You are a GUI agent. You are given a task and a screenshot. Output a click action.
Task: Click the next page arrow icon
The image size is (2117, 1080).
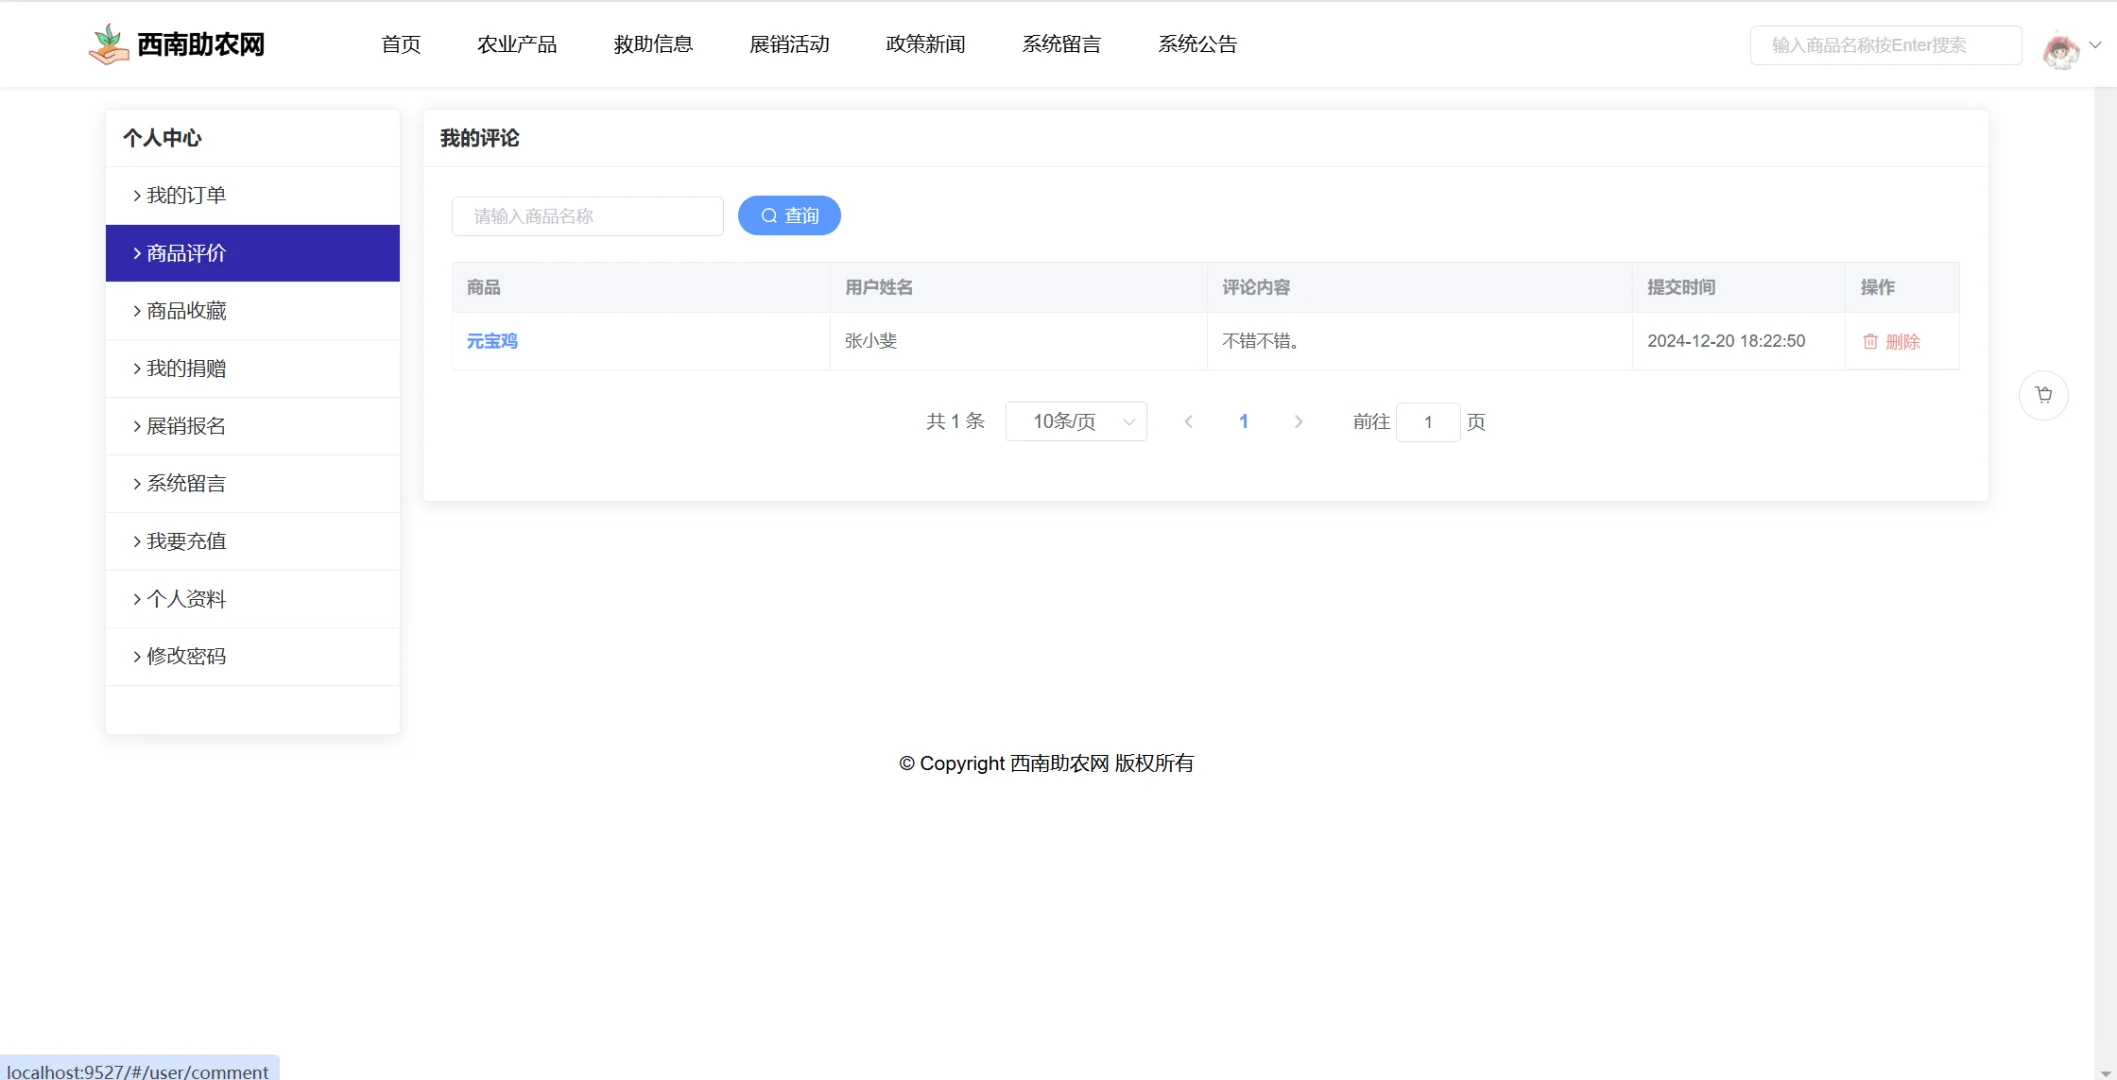point(1298,421)
